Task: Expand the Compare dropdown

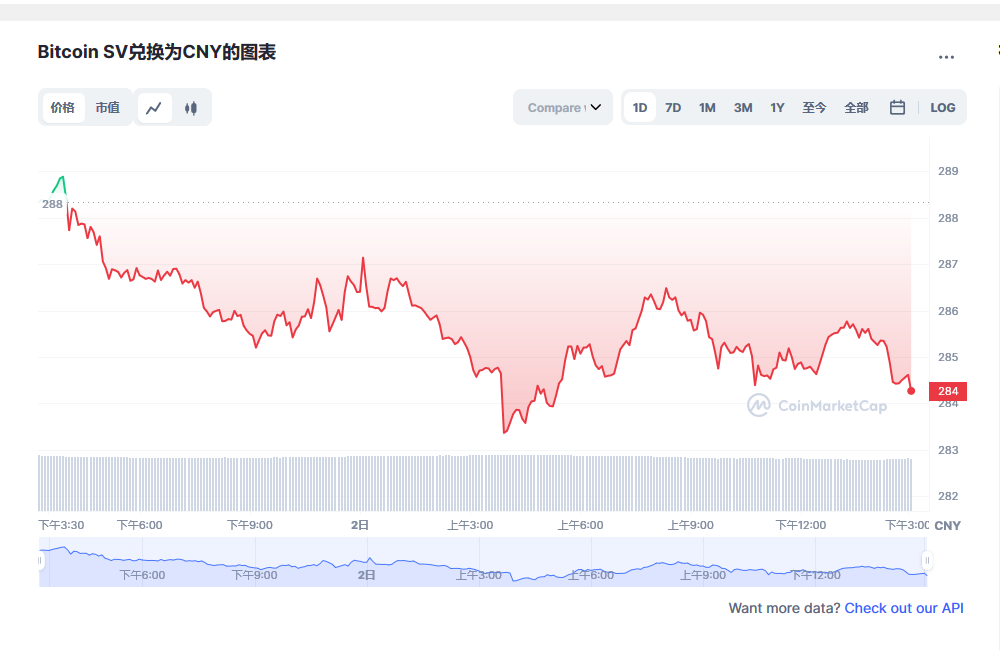Action: click(563, 107)
